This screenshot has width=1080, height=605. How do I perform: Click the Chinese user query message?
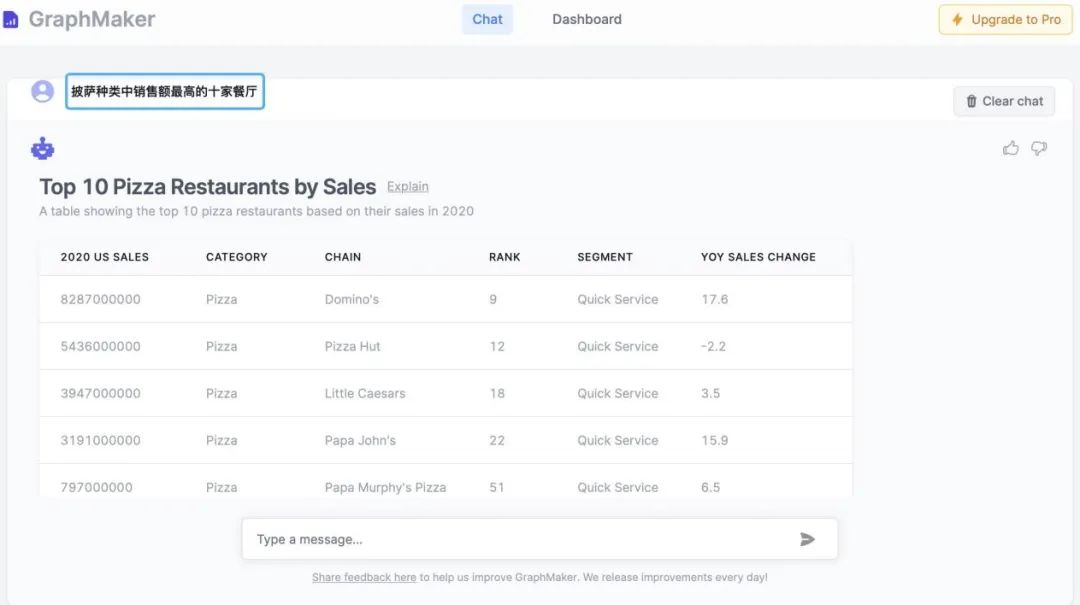(x=165, y=91)
